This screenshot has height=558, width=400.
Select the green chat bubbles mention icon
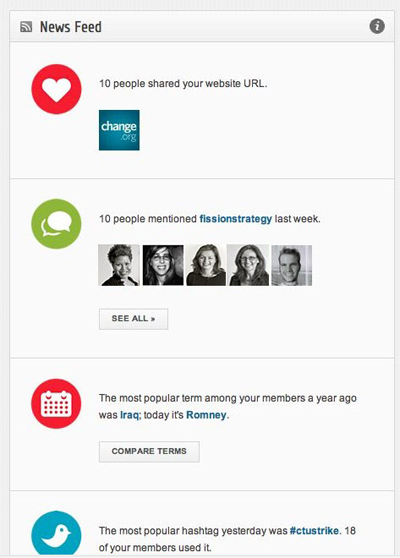(x=56, y=224)
